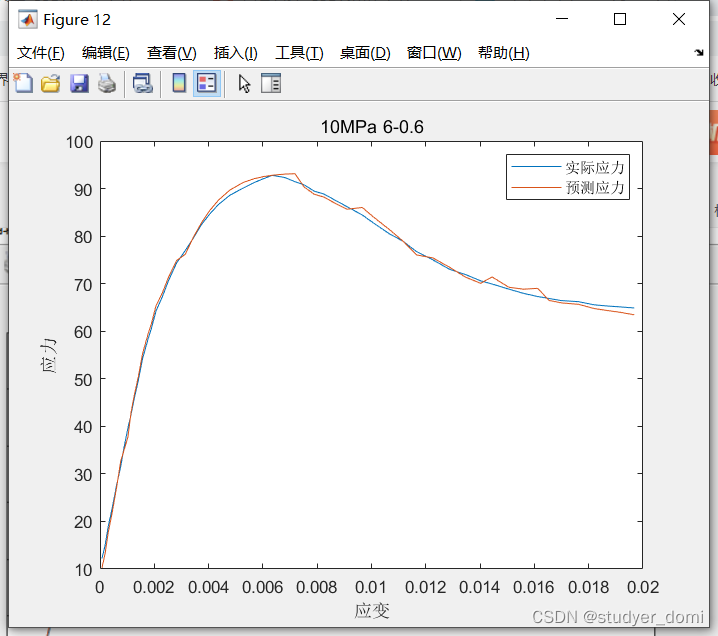The image size is (718, 636).
Task: Open the Property Inspector icon
Action: pos(271,84)
